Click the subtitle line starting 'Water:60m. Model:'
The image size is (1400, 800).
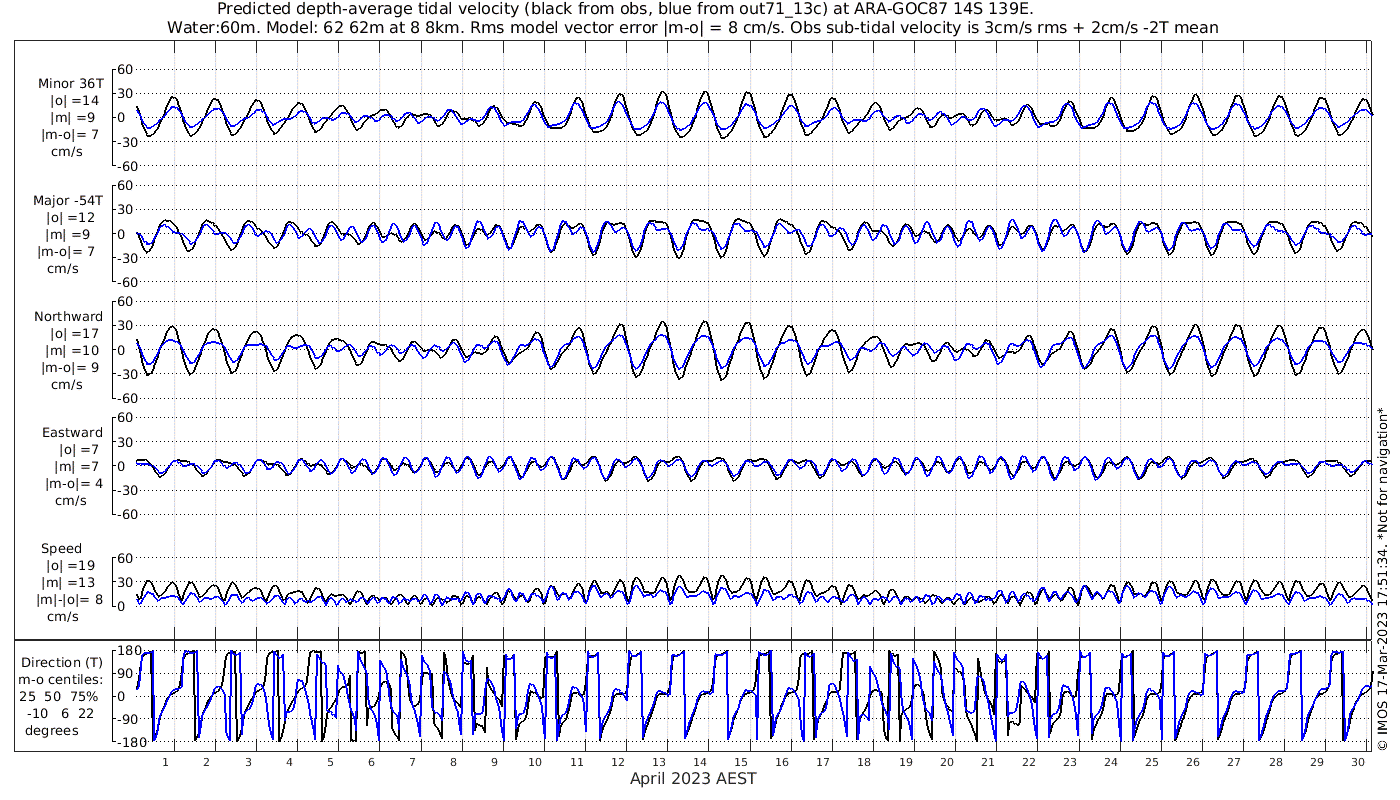[692, 27]
